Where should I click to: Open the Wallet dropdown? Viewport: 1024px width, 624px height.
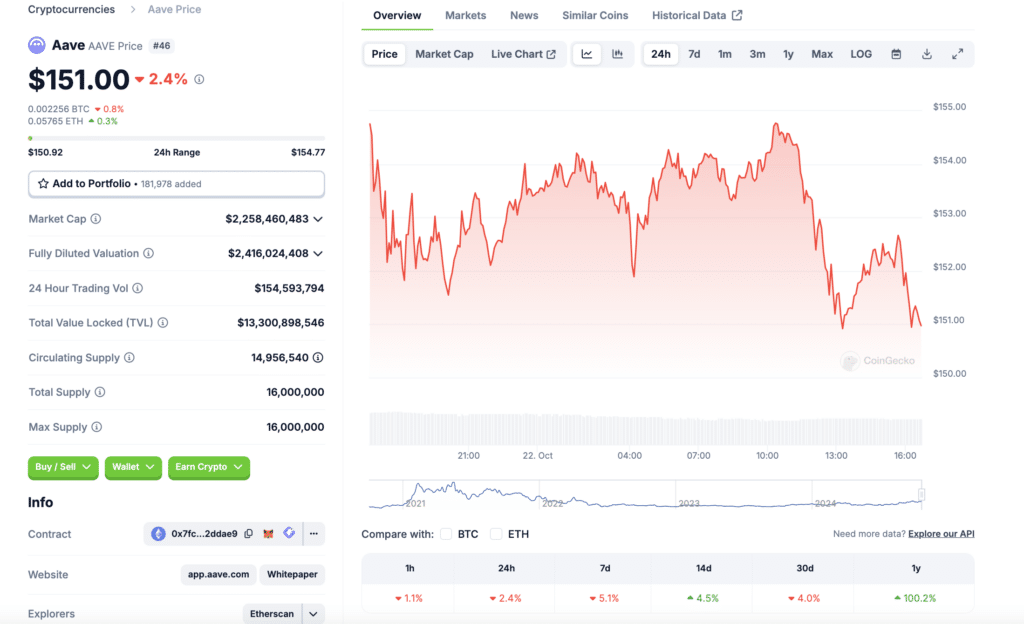(x=133, y=467)
